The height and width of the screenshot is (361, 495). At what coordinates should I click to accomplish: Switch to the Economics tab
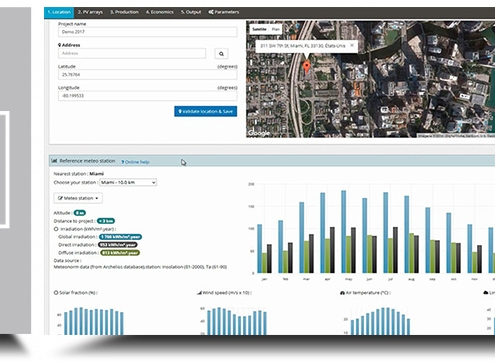(x=159, y=12)
